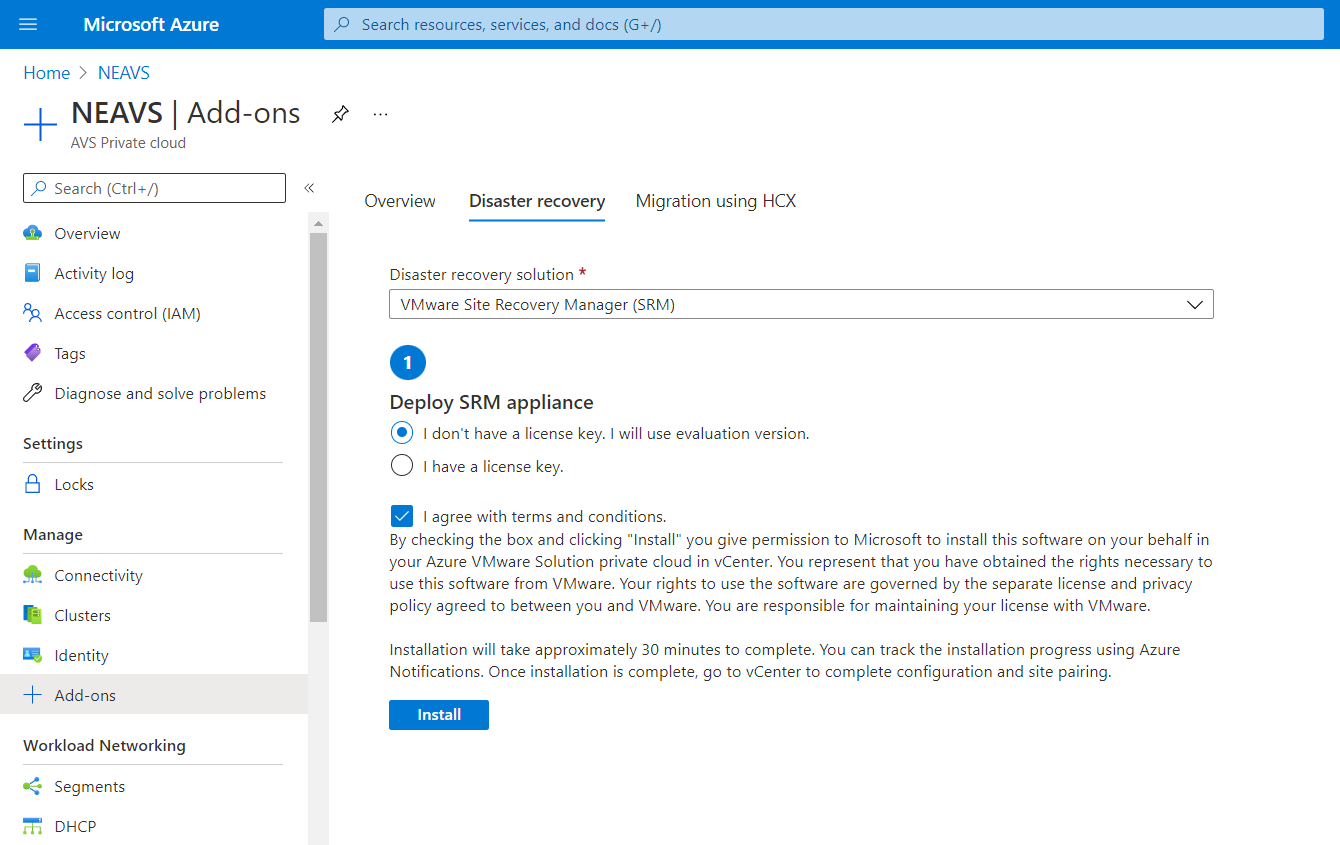Select 'I have a license key' radio
Viewport: 1340px width, 845px height.
point(401,465)
